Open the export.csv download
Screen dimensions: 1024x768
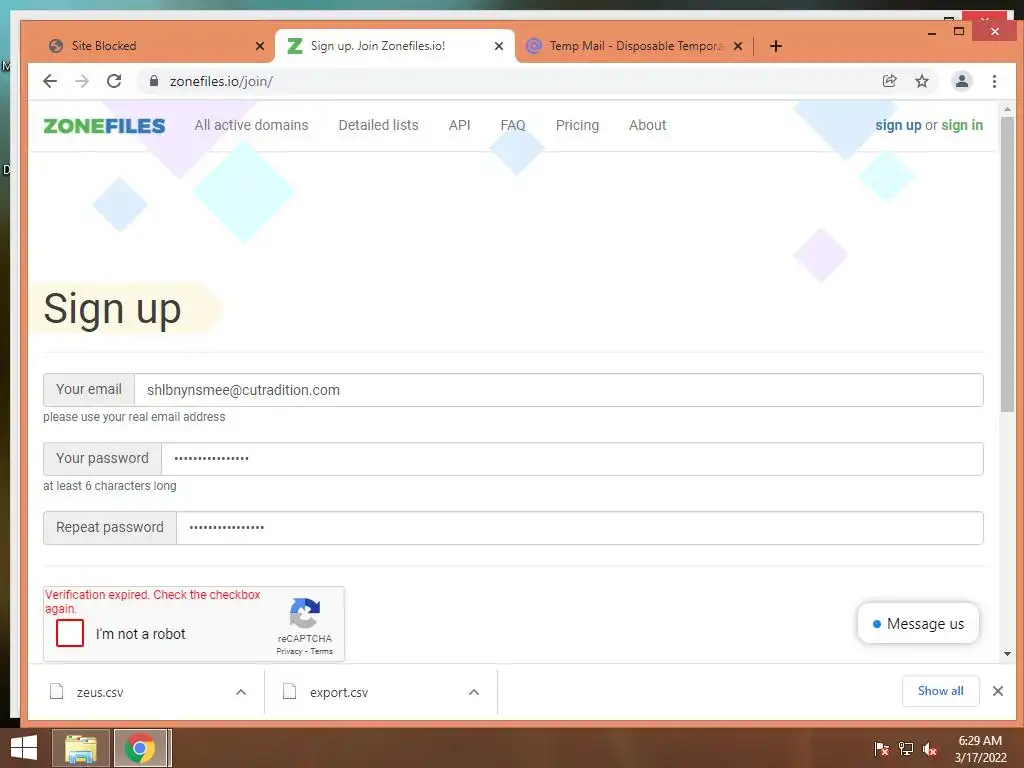339,692
